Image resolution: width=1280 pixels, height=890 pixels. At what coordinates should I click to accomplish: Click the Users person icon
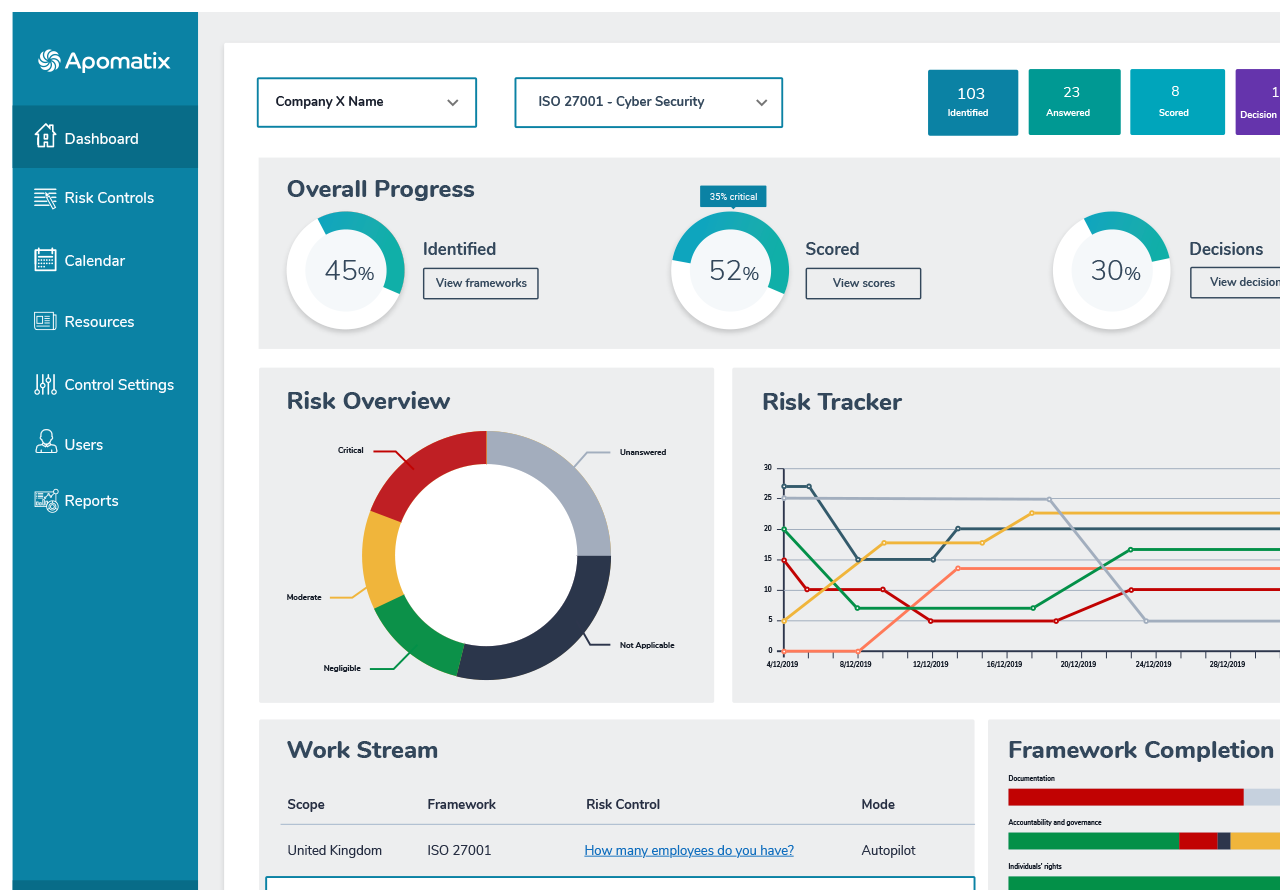pos(45,443)
